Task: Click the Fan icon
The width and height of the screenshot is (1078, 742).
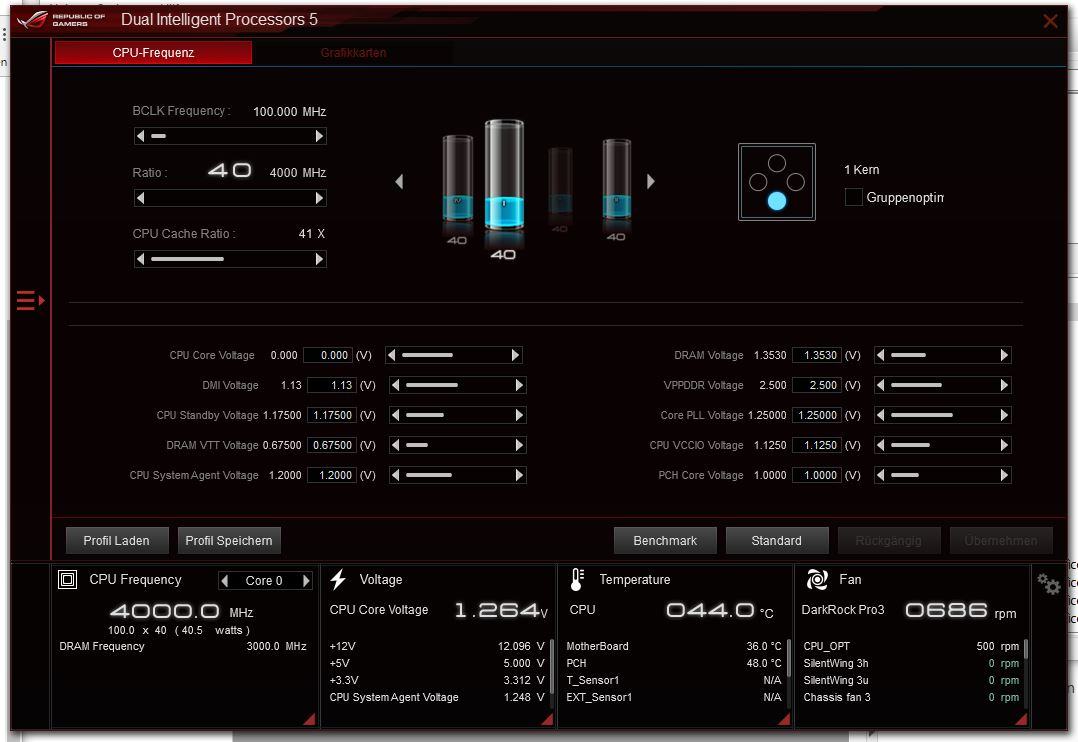Action: coord(817,580)
